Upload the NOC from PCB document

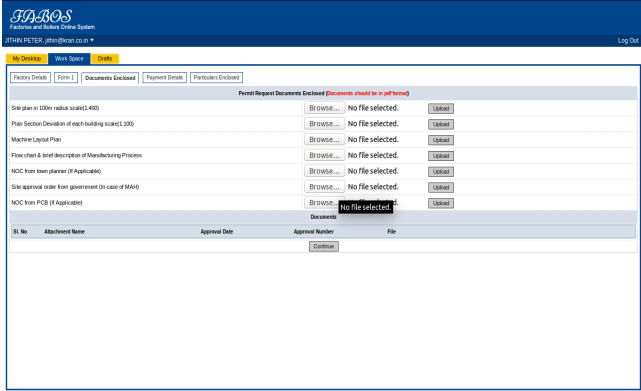(441, 203)
